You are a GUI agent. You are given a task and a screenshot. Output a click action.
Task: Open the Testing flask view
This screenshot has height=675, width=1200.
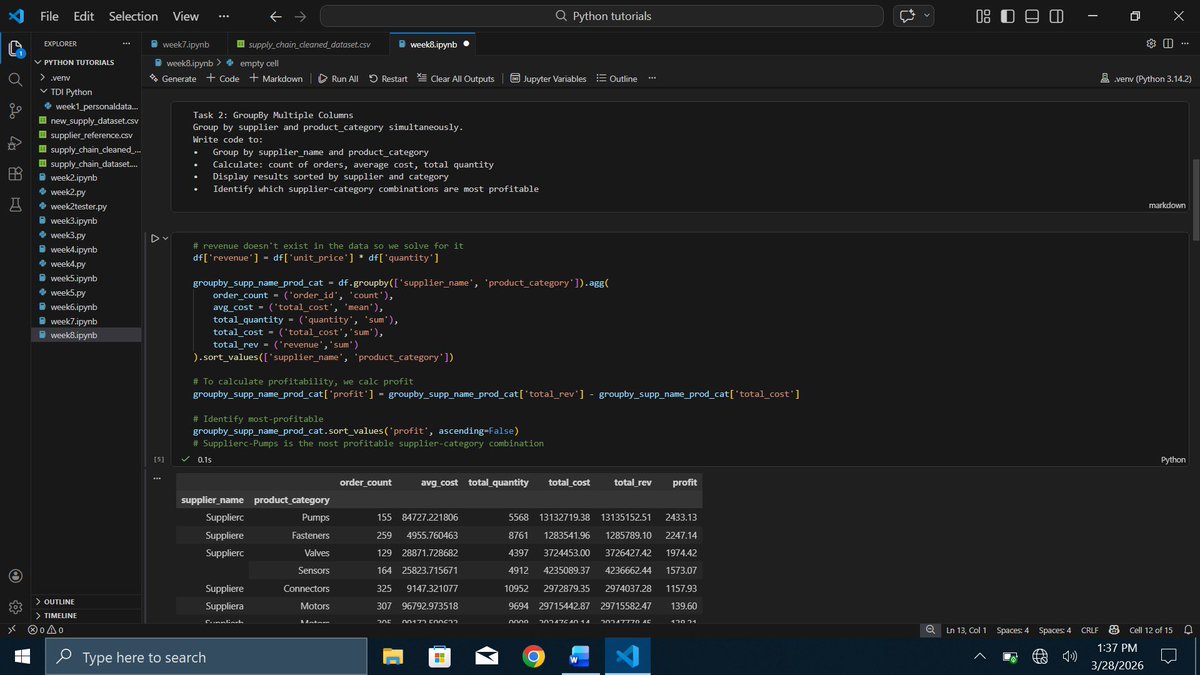click(15, 204)
